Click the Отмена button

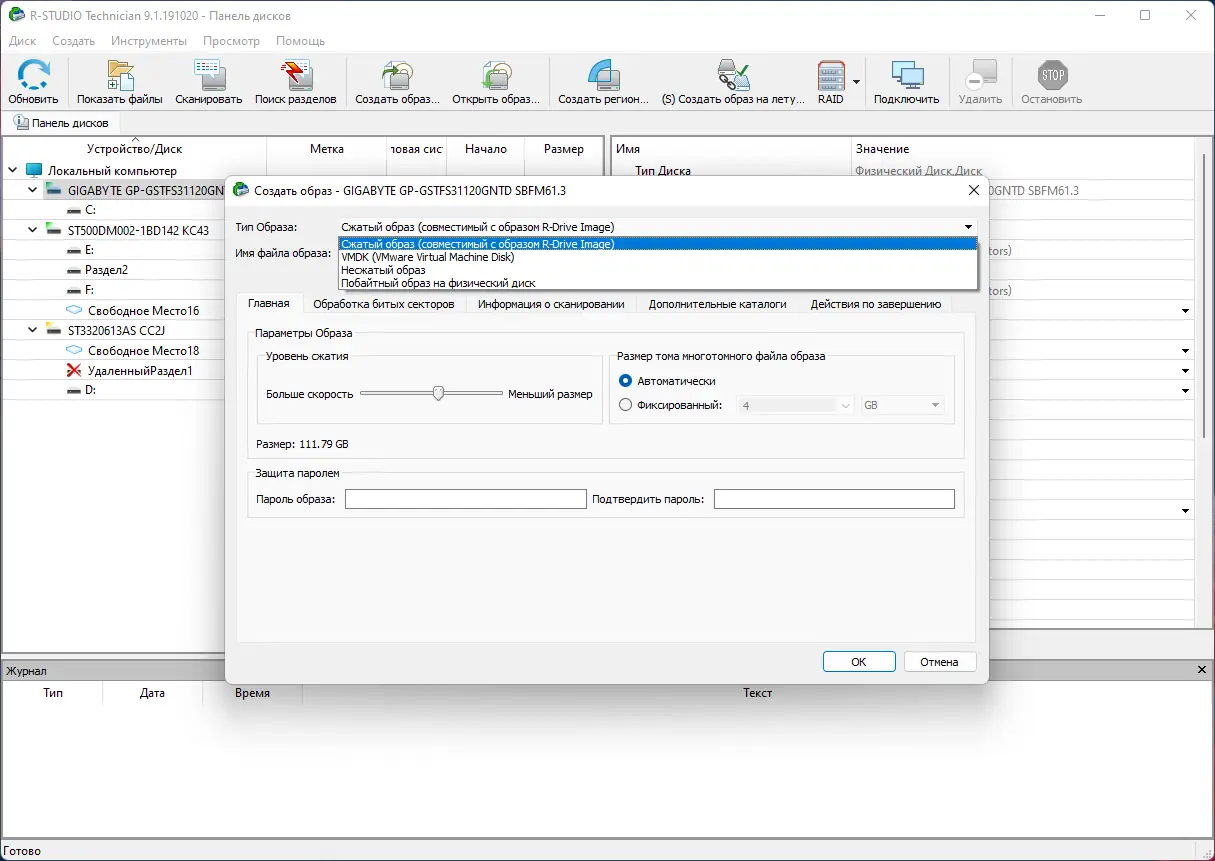[940, 662]
